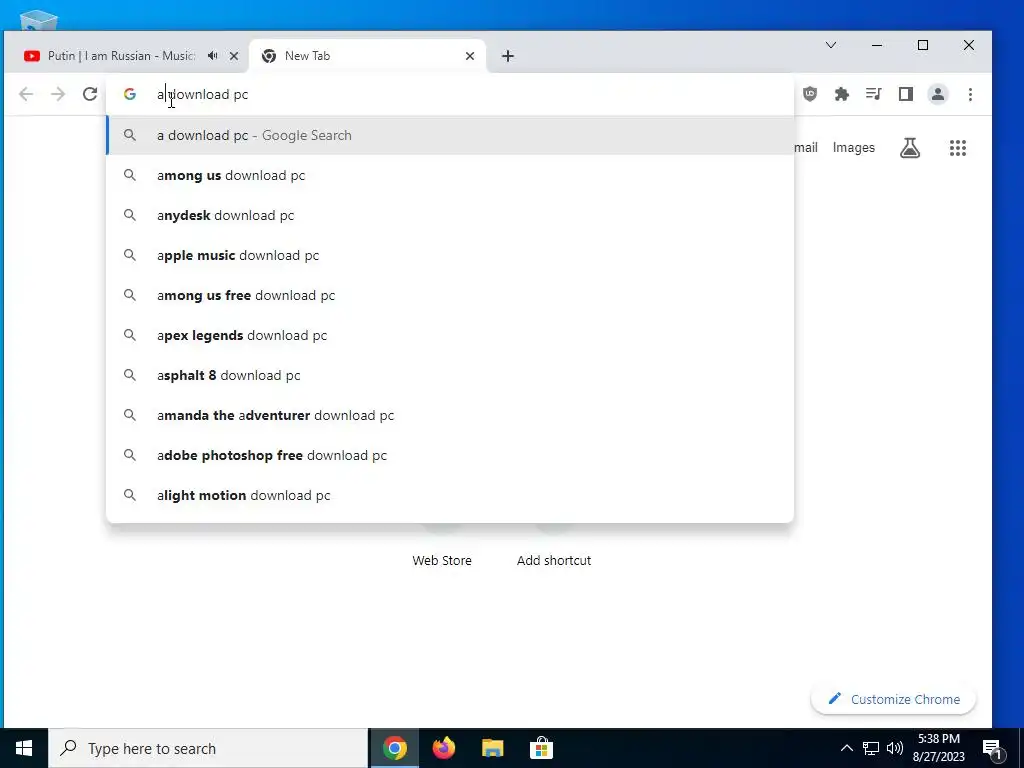The height and width of the screenshot is (768, 1024).
Task: Close the Putin YouTube tab
Action: click(x=234, y=56)
